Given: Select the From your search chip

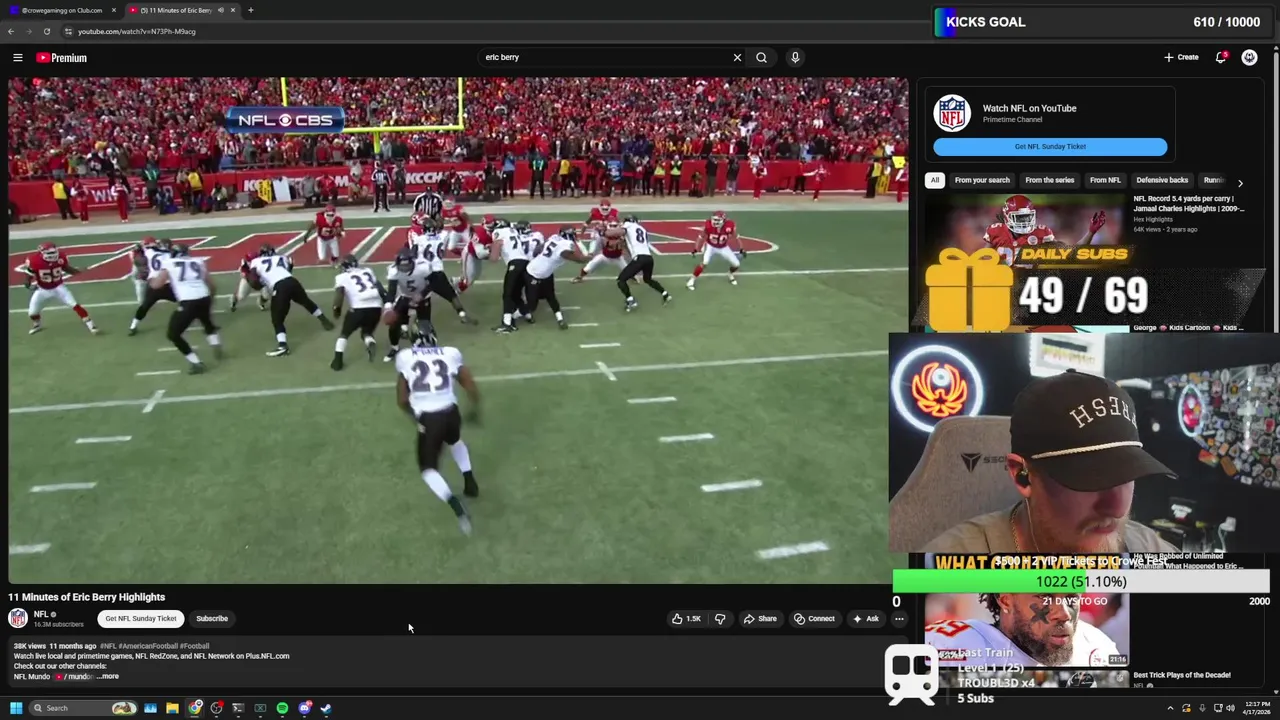Looking at the screenshot, I should point(982,180).
